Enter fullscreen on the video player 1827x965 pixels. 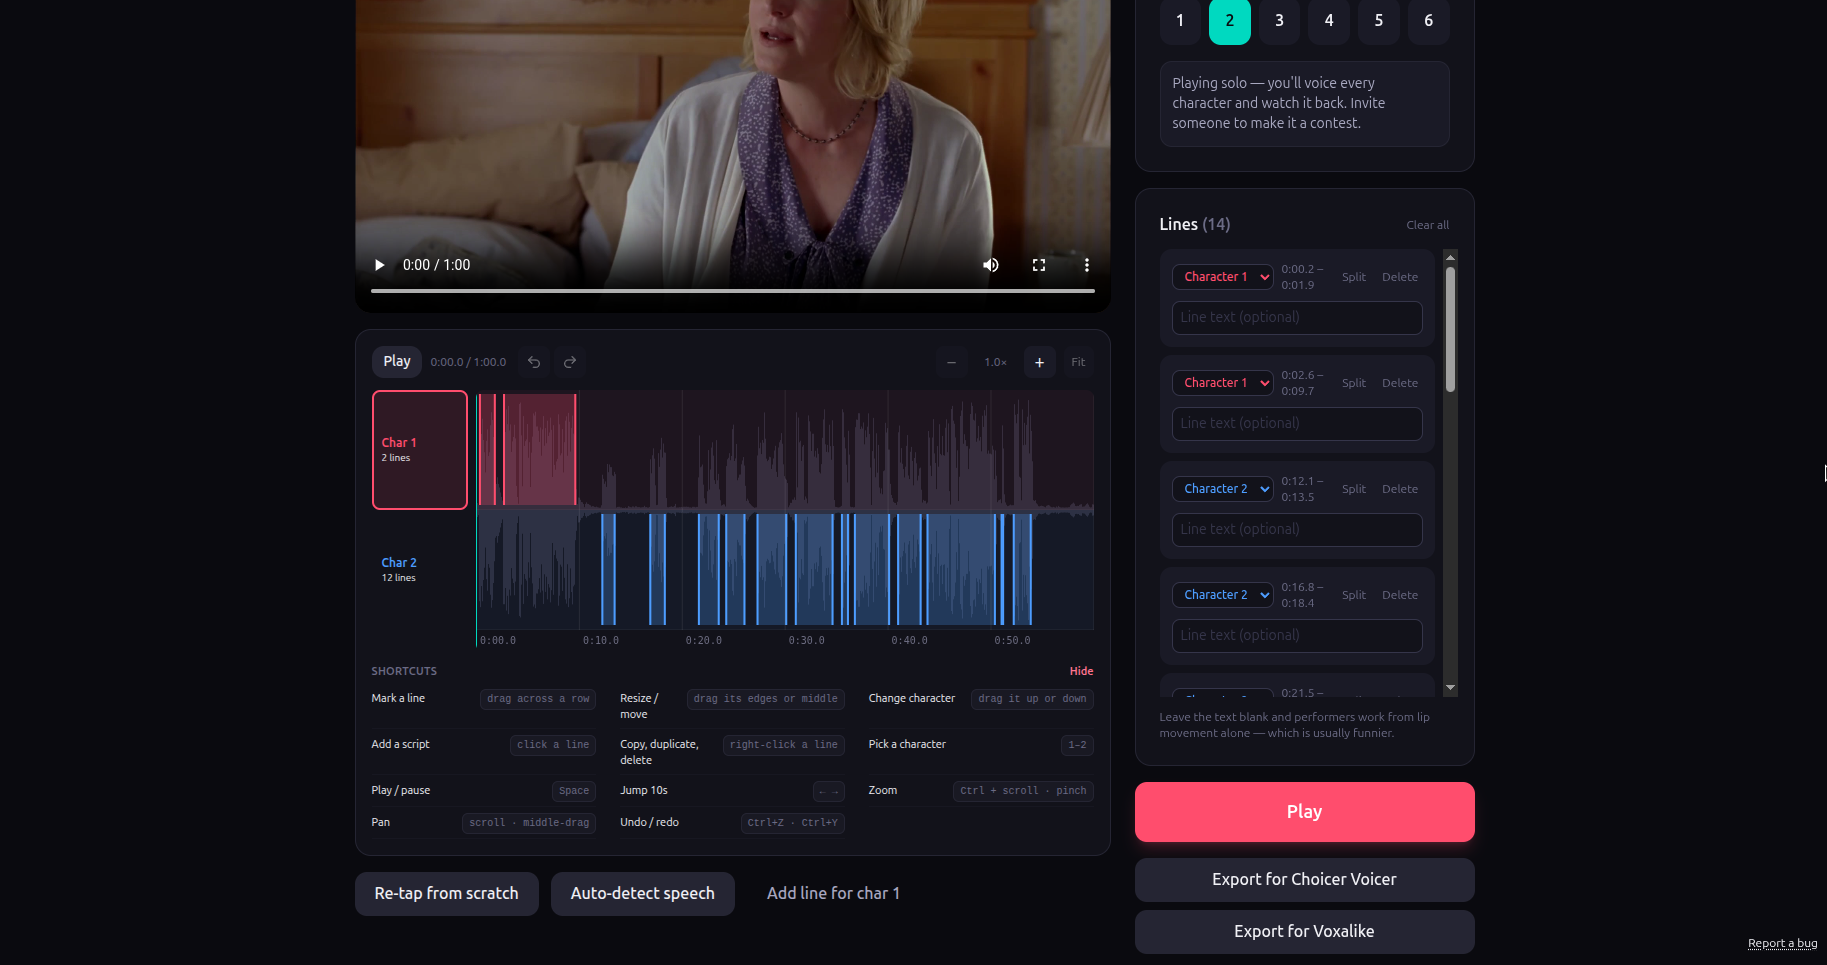(x=1039, y=265)
